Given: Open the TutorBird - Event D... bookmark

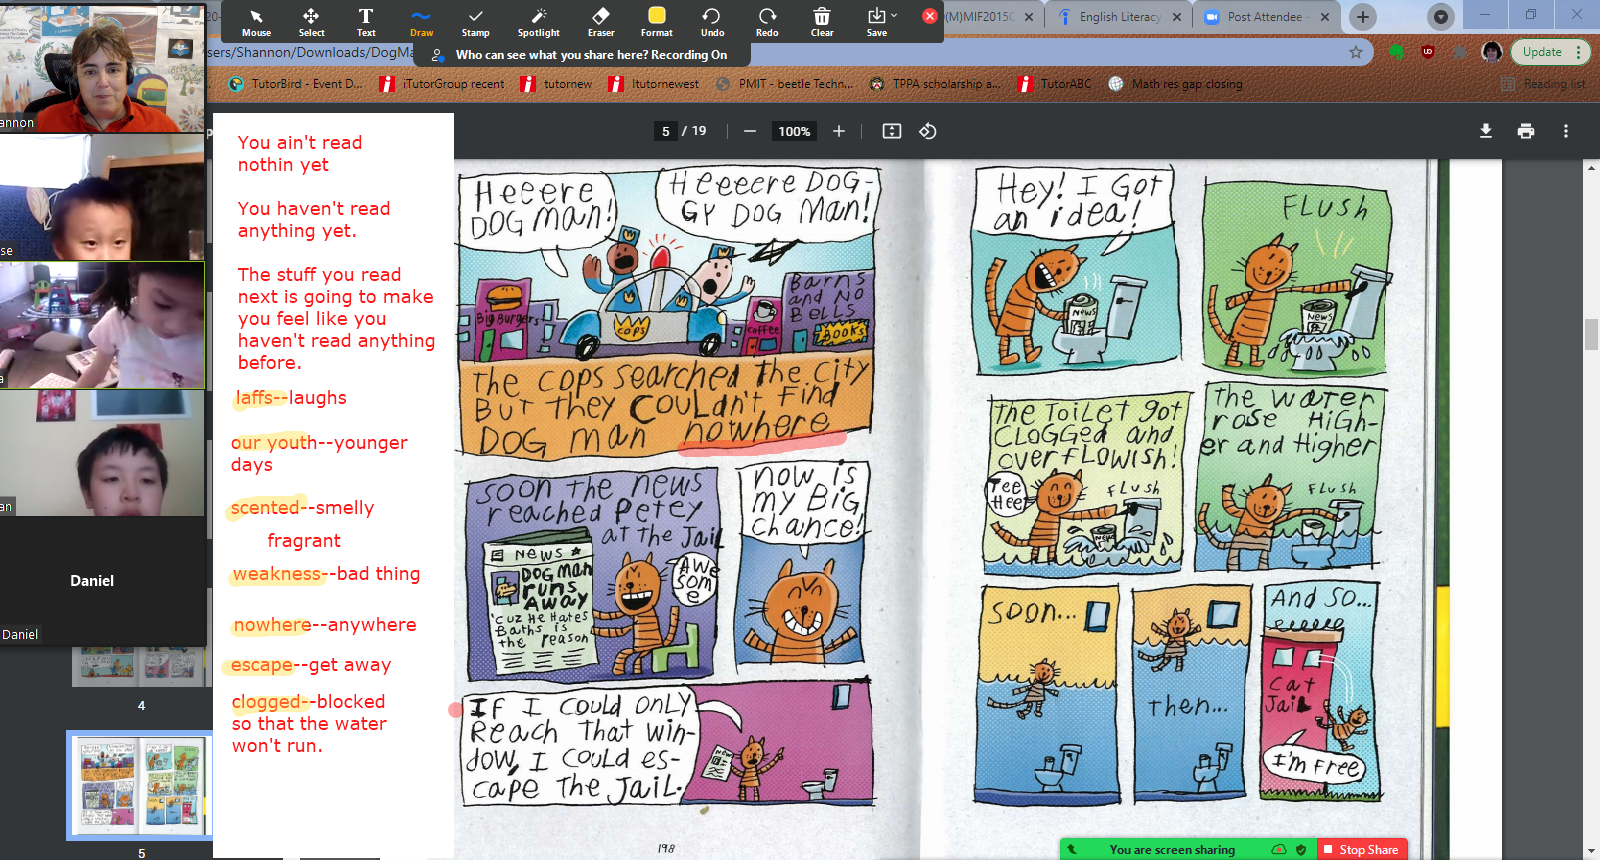Looking at the screenshot, I should point(296,84).
